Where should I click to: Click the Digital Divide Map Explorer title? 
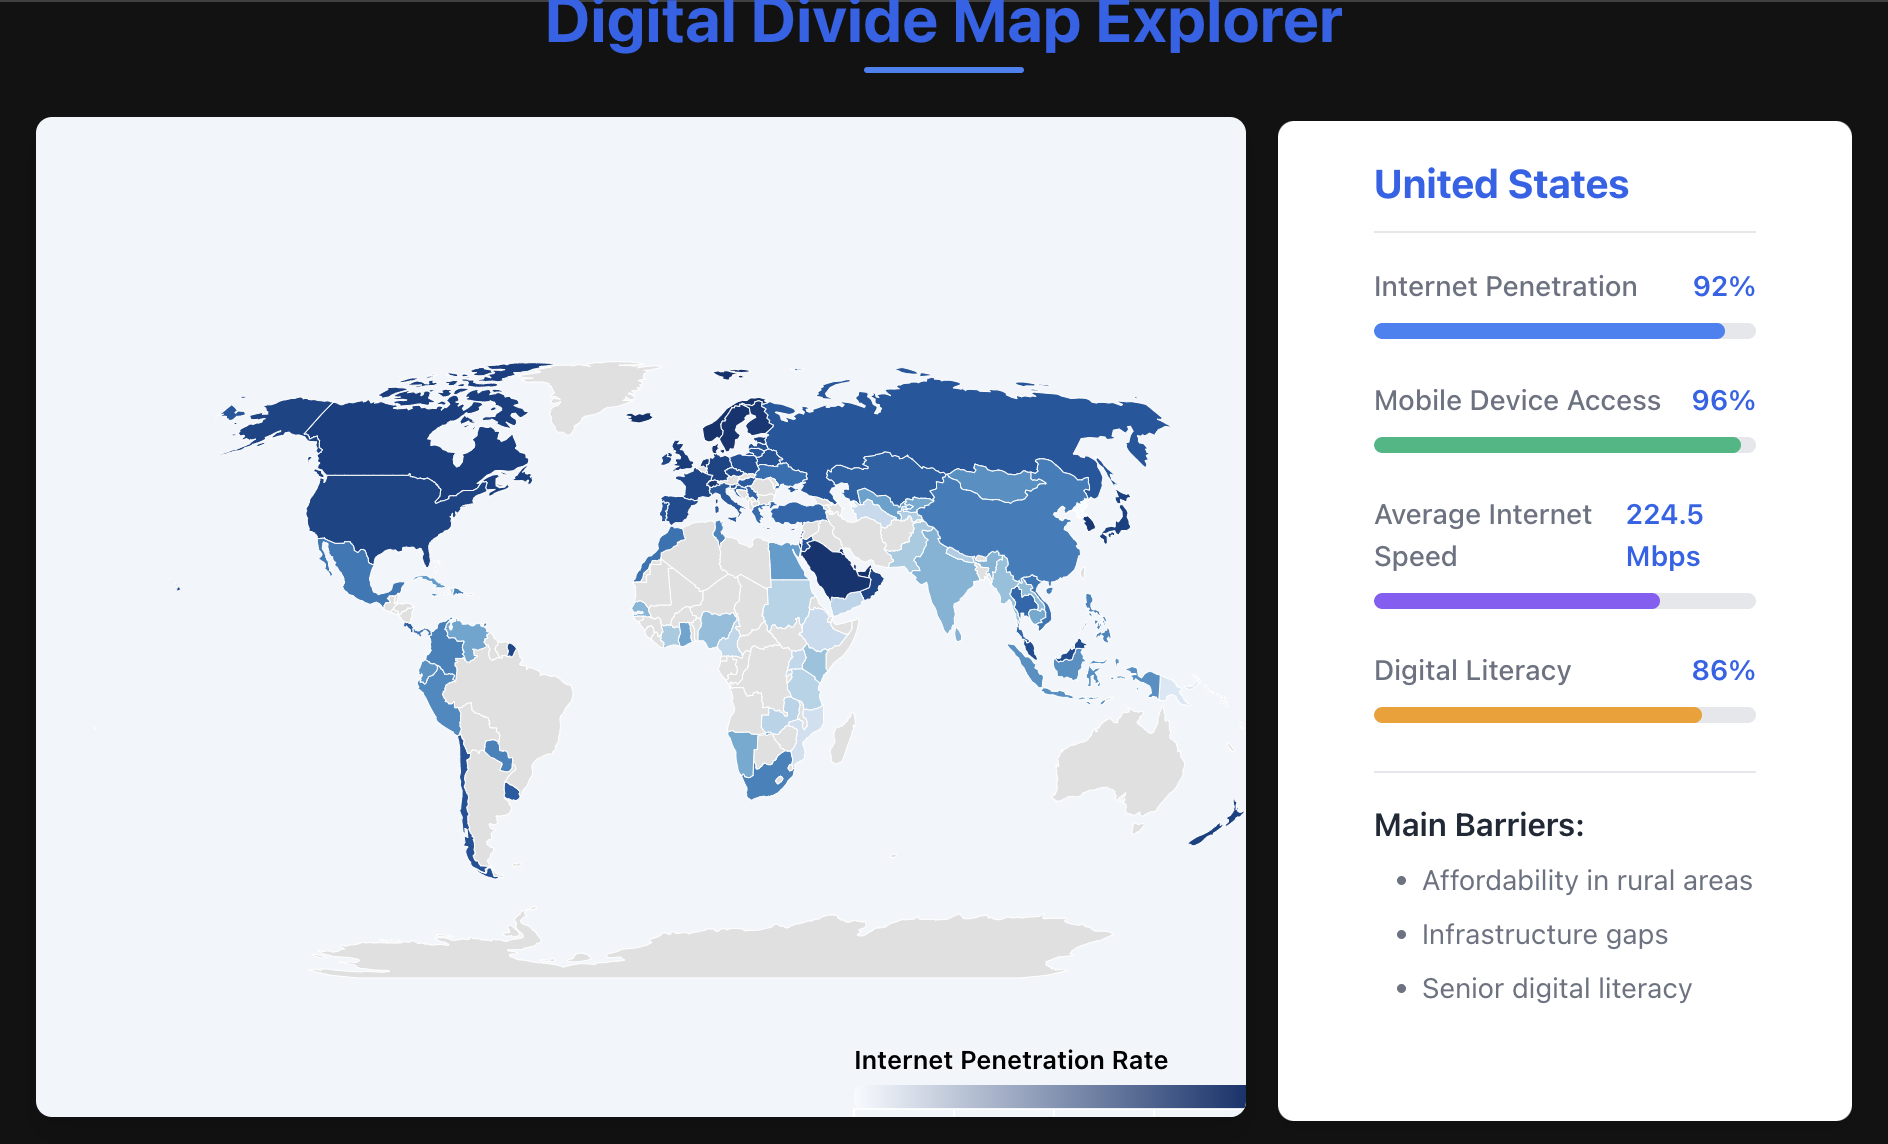point(943,24)
